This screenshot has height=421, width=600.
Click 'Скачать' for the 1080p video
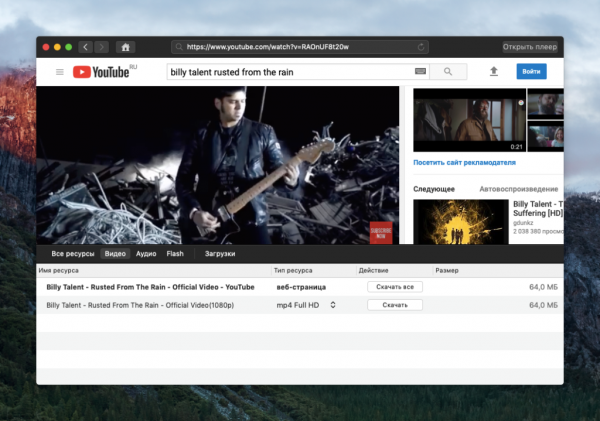(395, 305)
